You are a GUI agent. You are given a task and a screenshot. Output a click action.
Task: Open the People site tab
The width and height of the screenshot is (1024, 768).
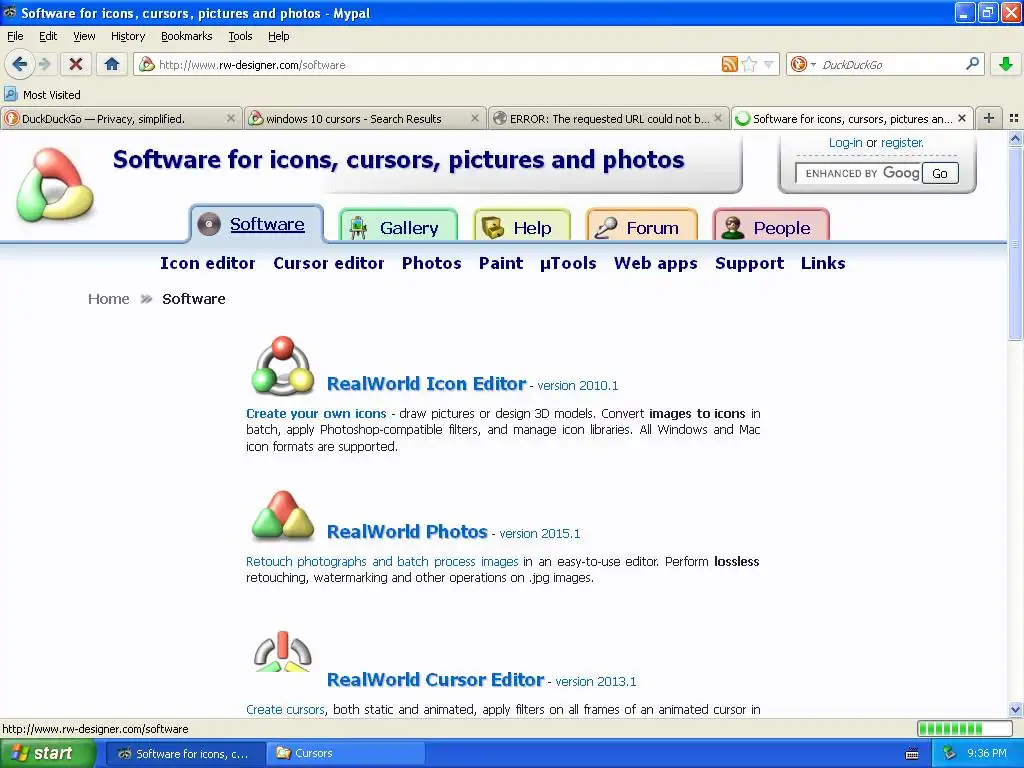(x=771, y=227)
